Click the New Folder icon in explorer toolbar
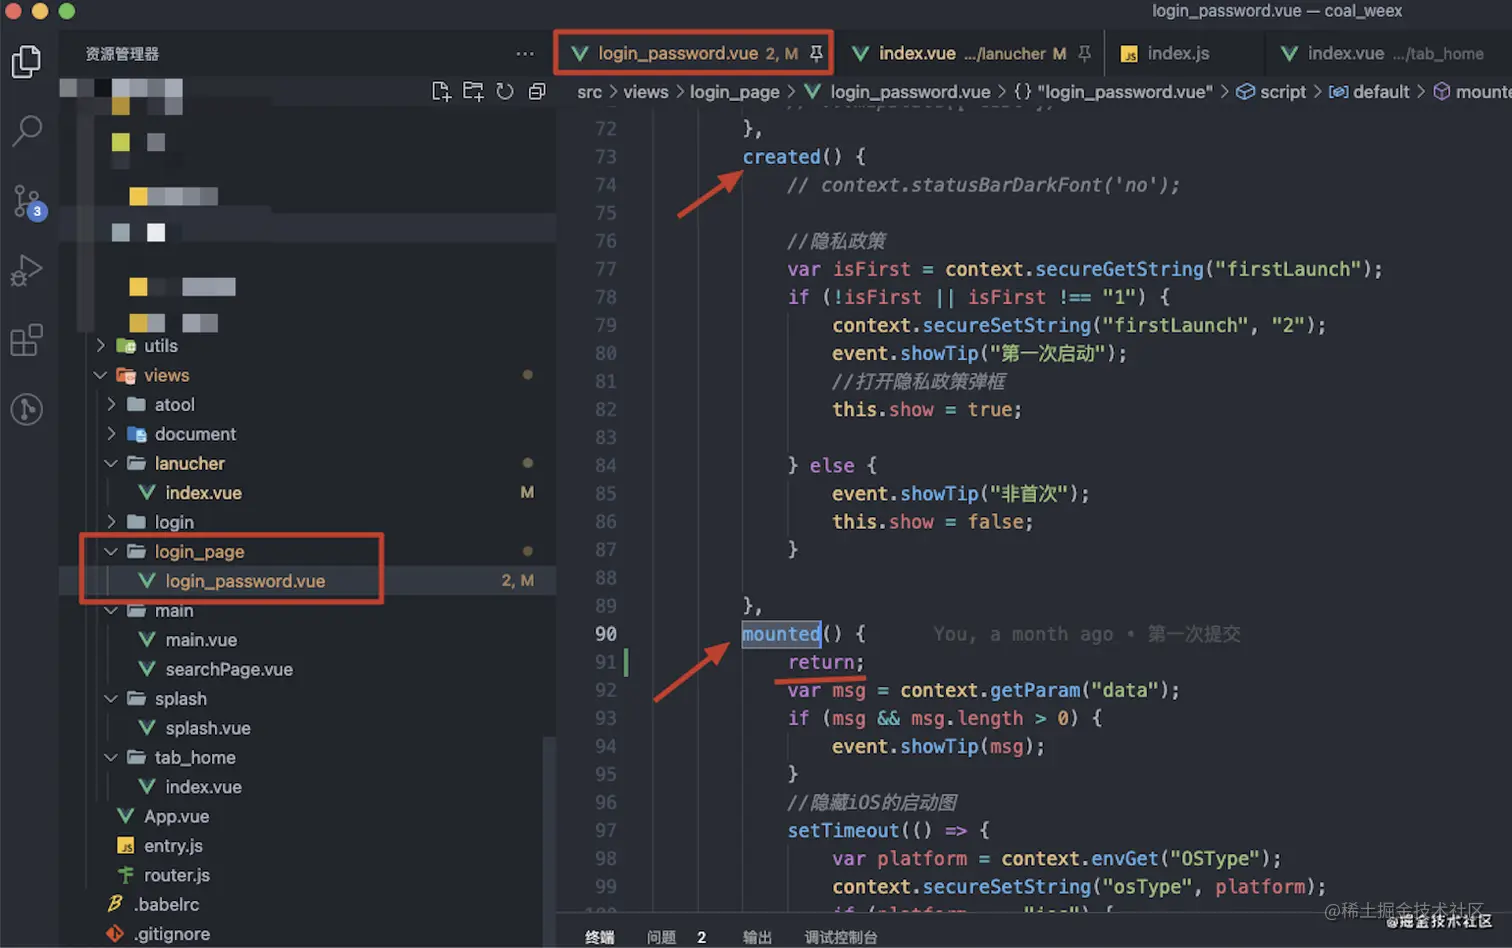 473,92
